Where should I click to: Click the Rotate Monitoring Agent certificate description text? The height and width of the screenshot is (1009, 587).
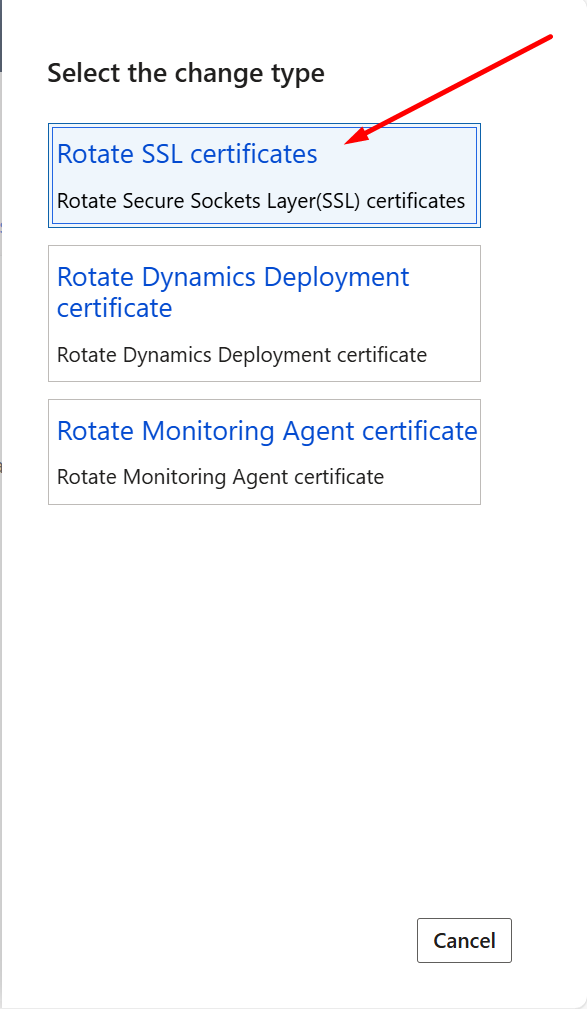coord(220,477)
